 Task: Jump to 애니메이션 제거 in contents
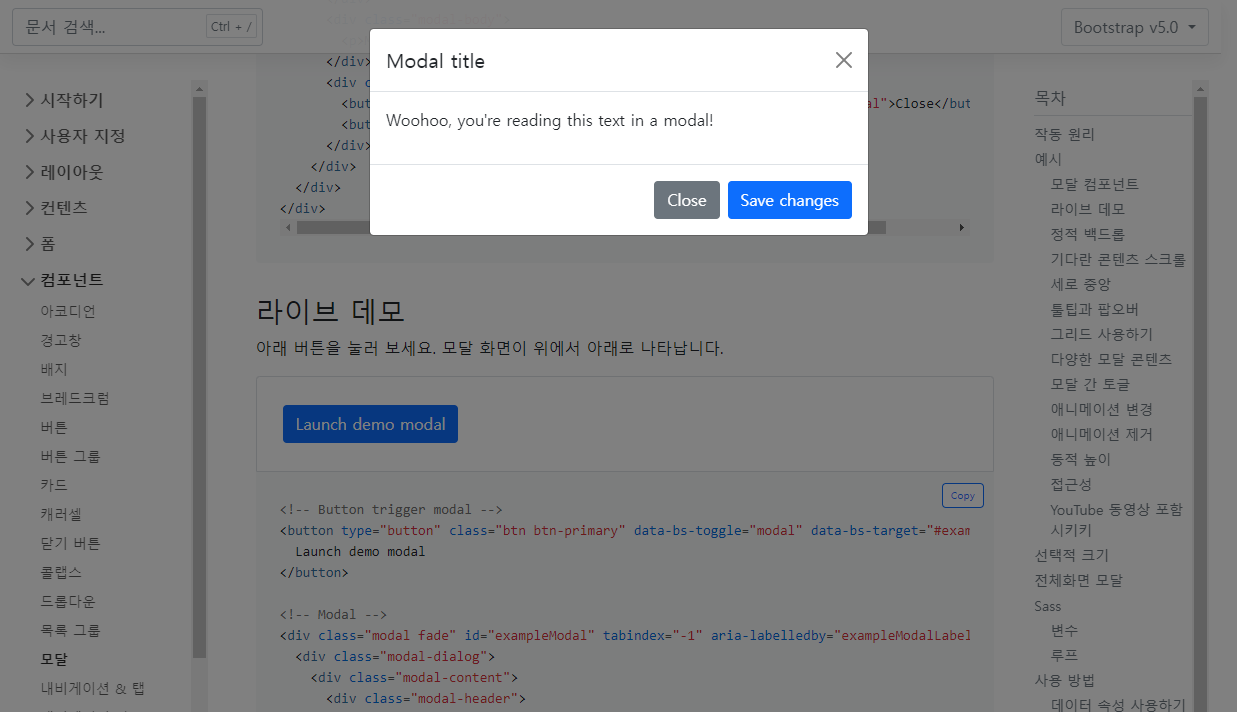point(1102,434)
